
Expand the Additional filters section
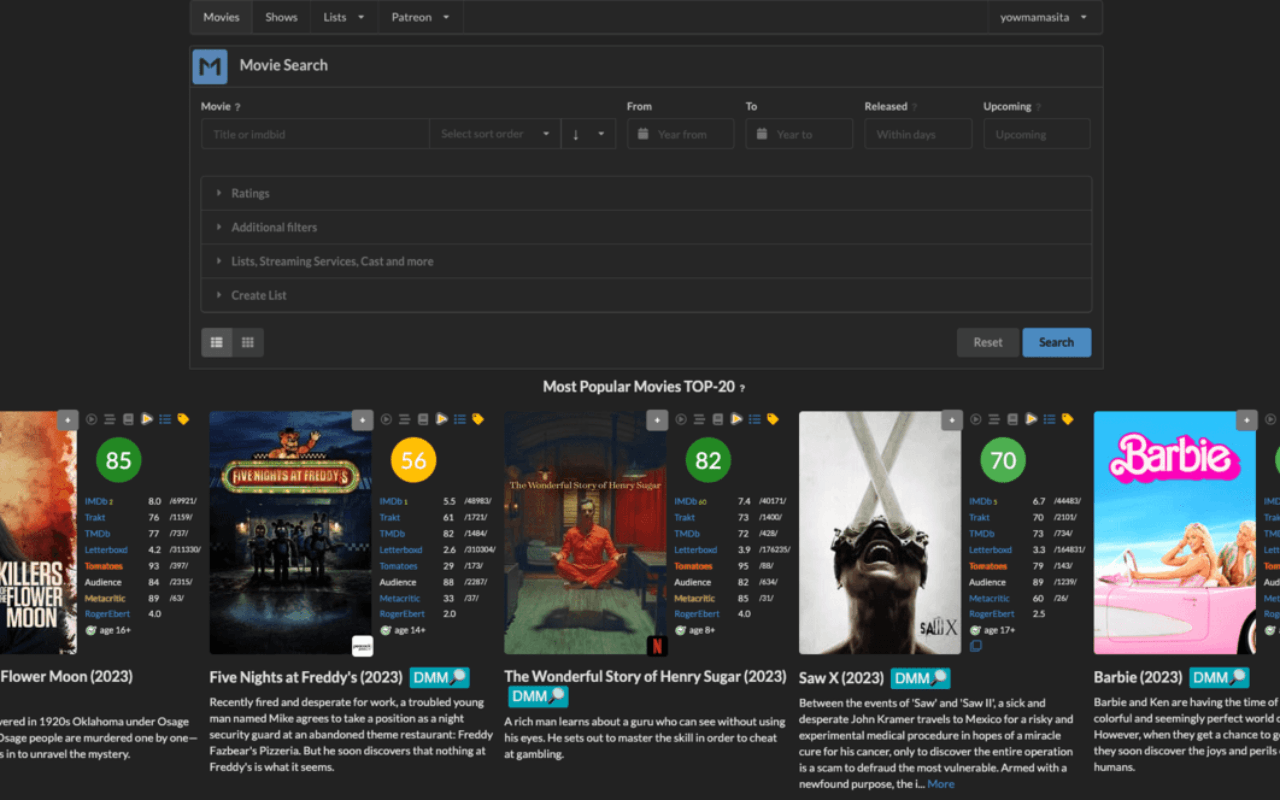(646, 228)
